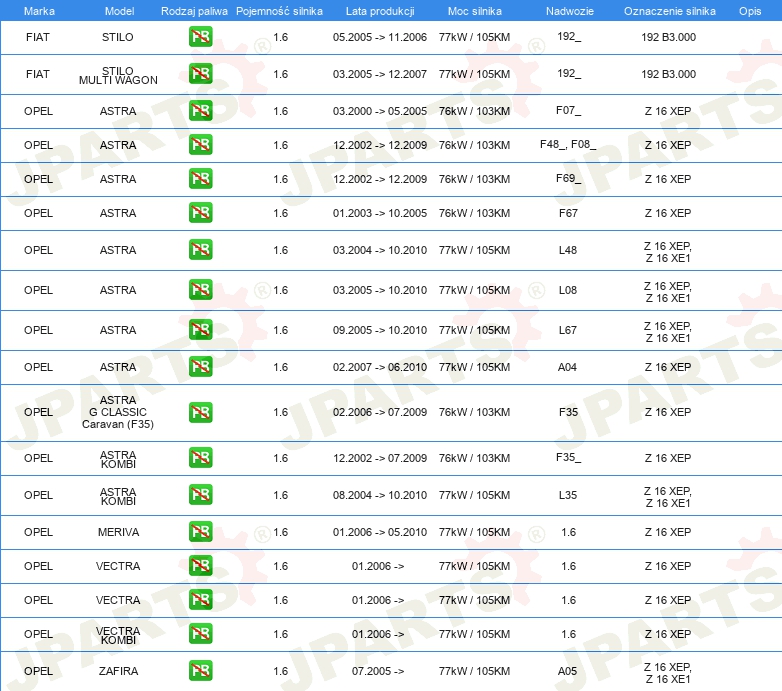Click the petrol icon in the ASTRA A04 row
Screen dimensions: 782x691
[x=200, y=366]
